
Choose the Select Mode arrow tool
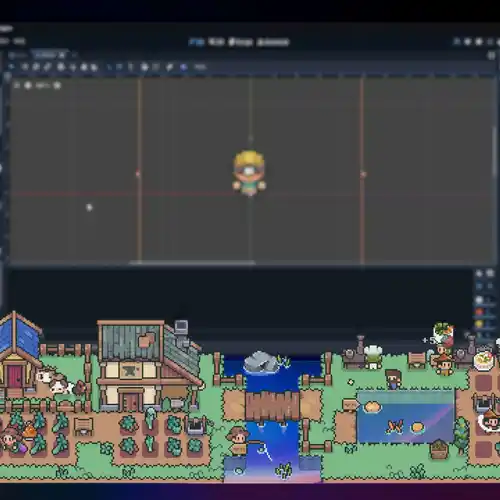[11, 67]
